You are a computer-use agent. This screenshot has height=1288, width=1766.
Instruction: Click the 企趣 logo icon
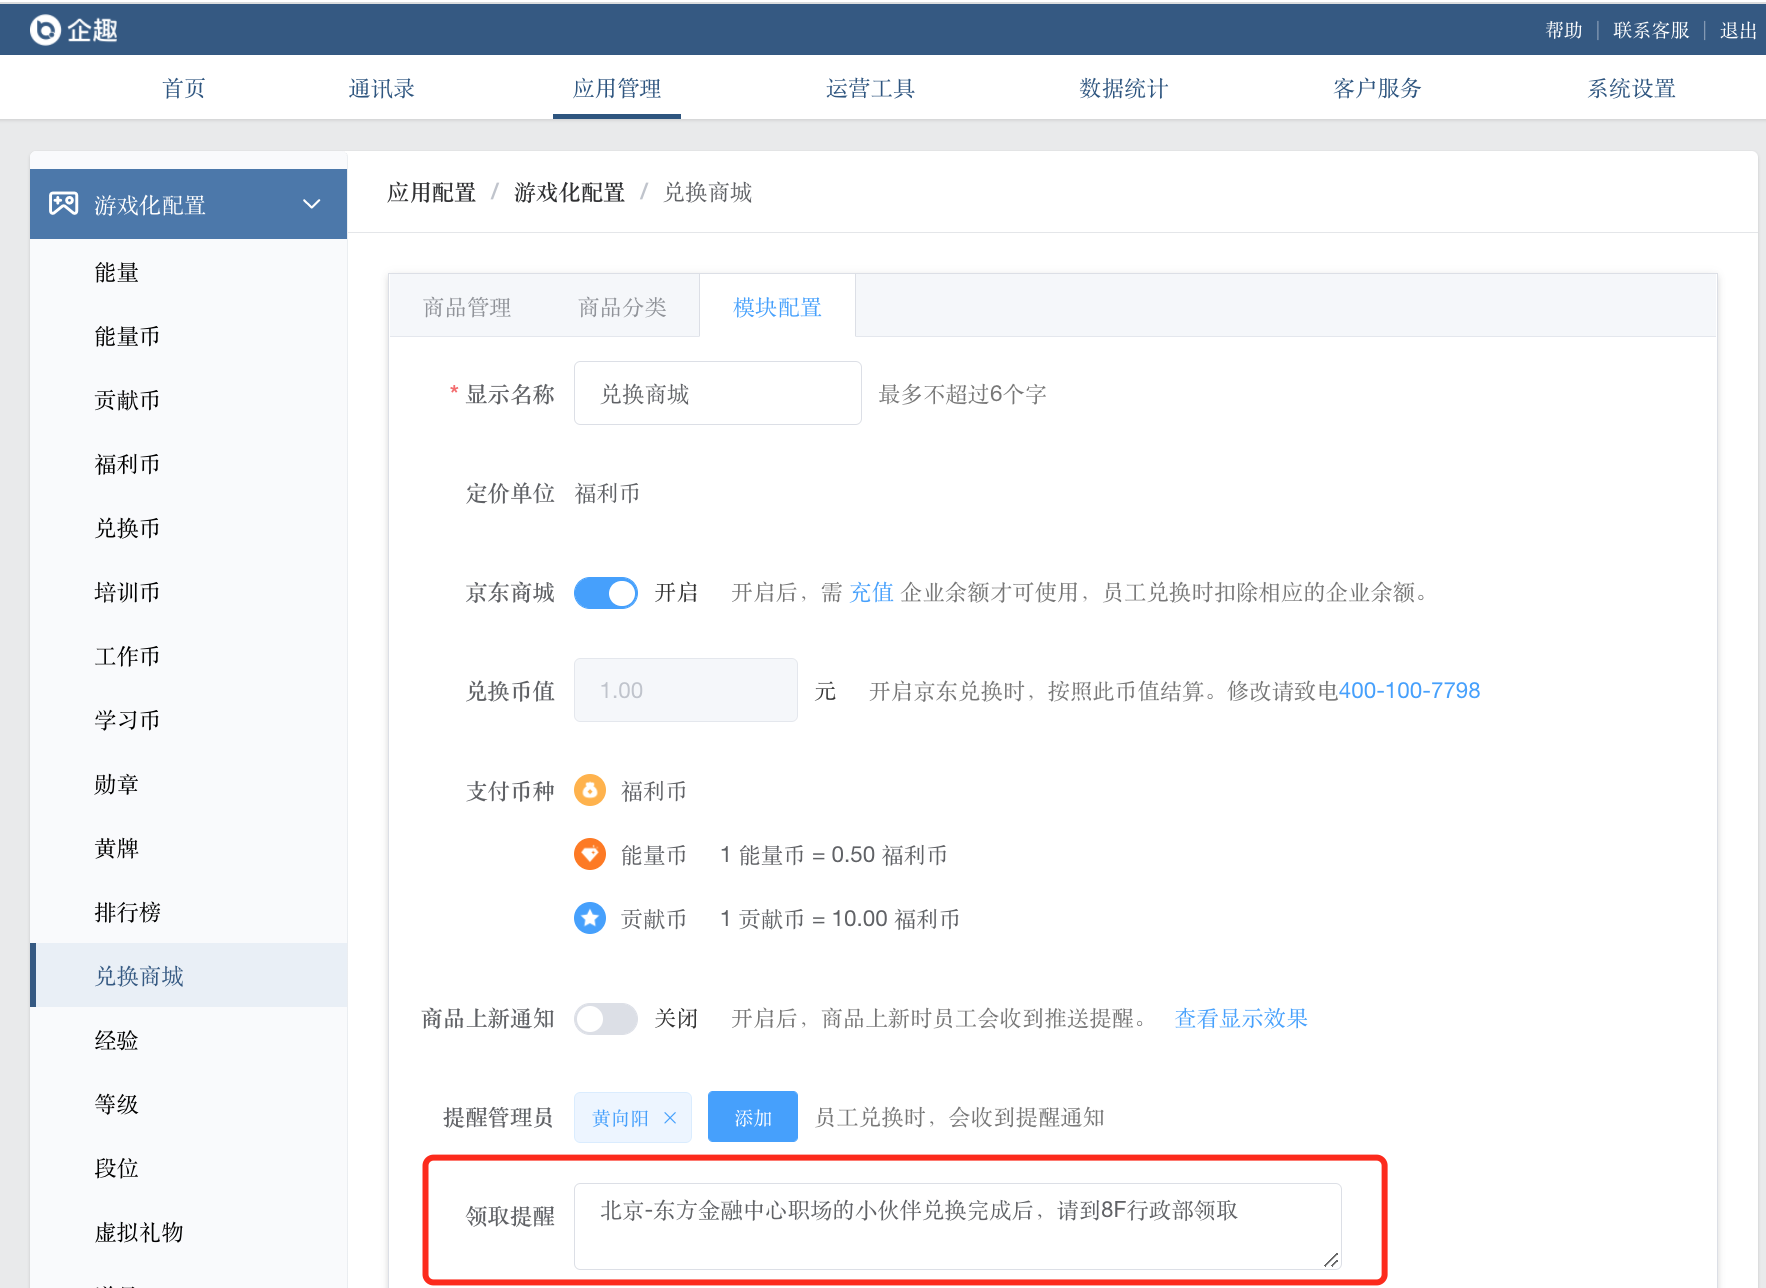point(45,30)
